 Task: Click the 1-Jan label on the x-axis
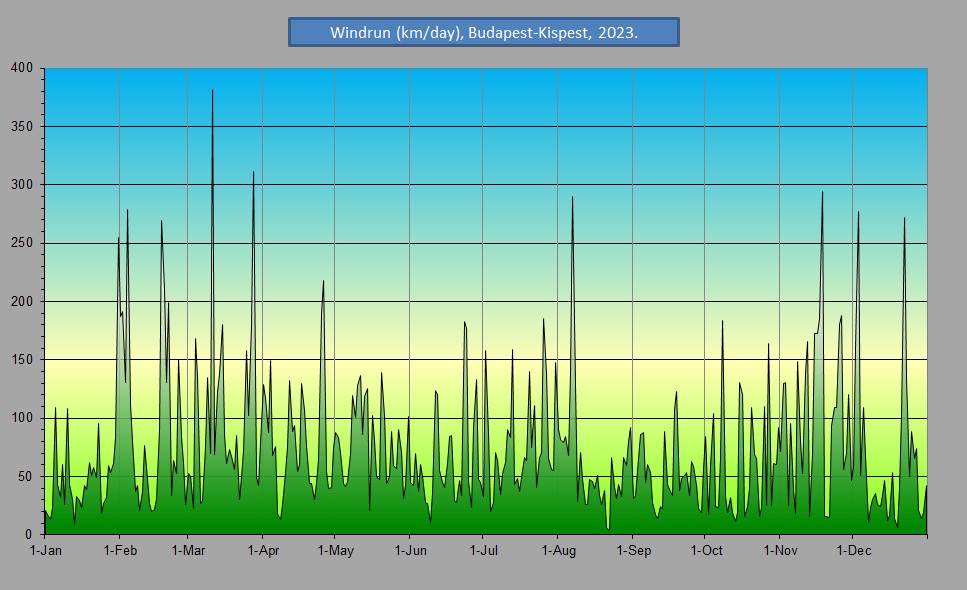click(x=45, y=550)
